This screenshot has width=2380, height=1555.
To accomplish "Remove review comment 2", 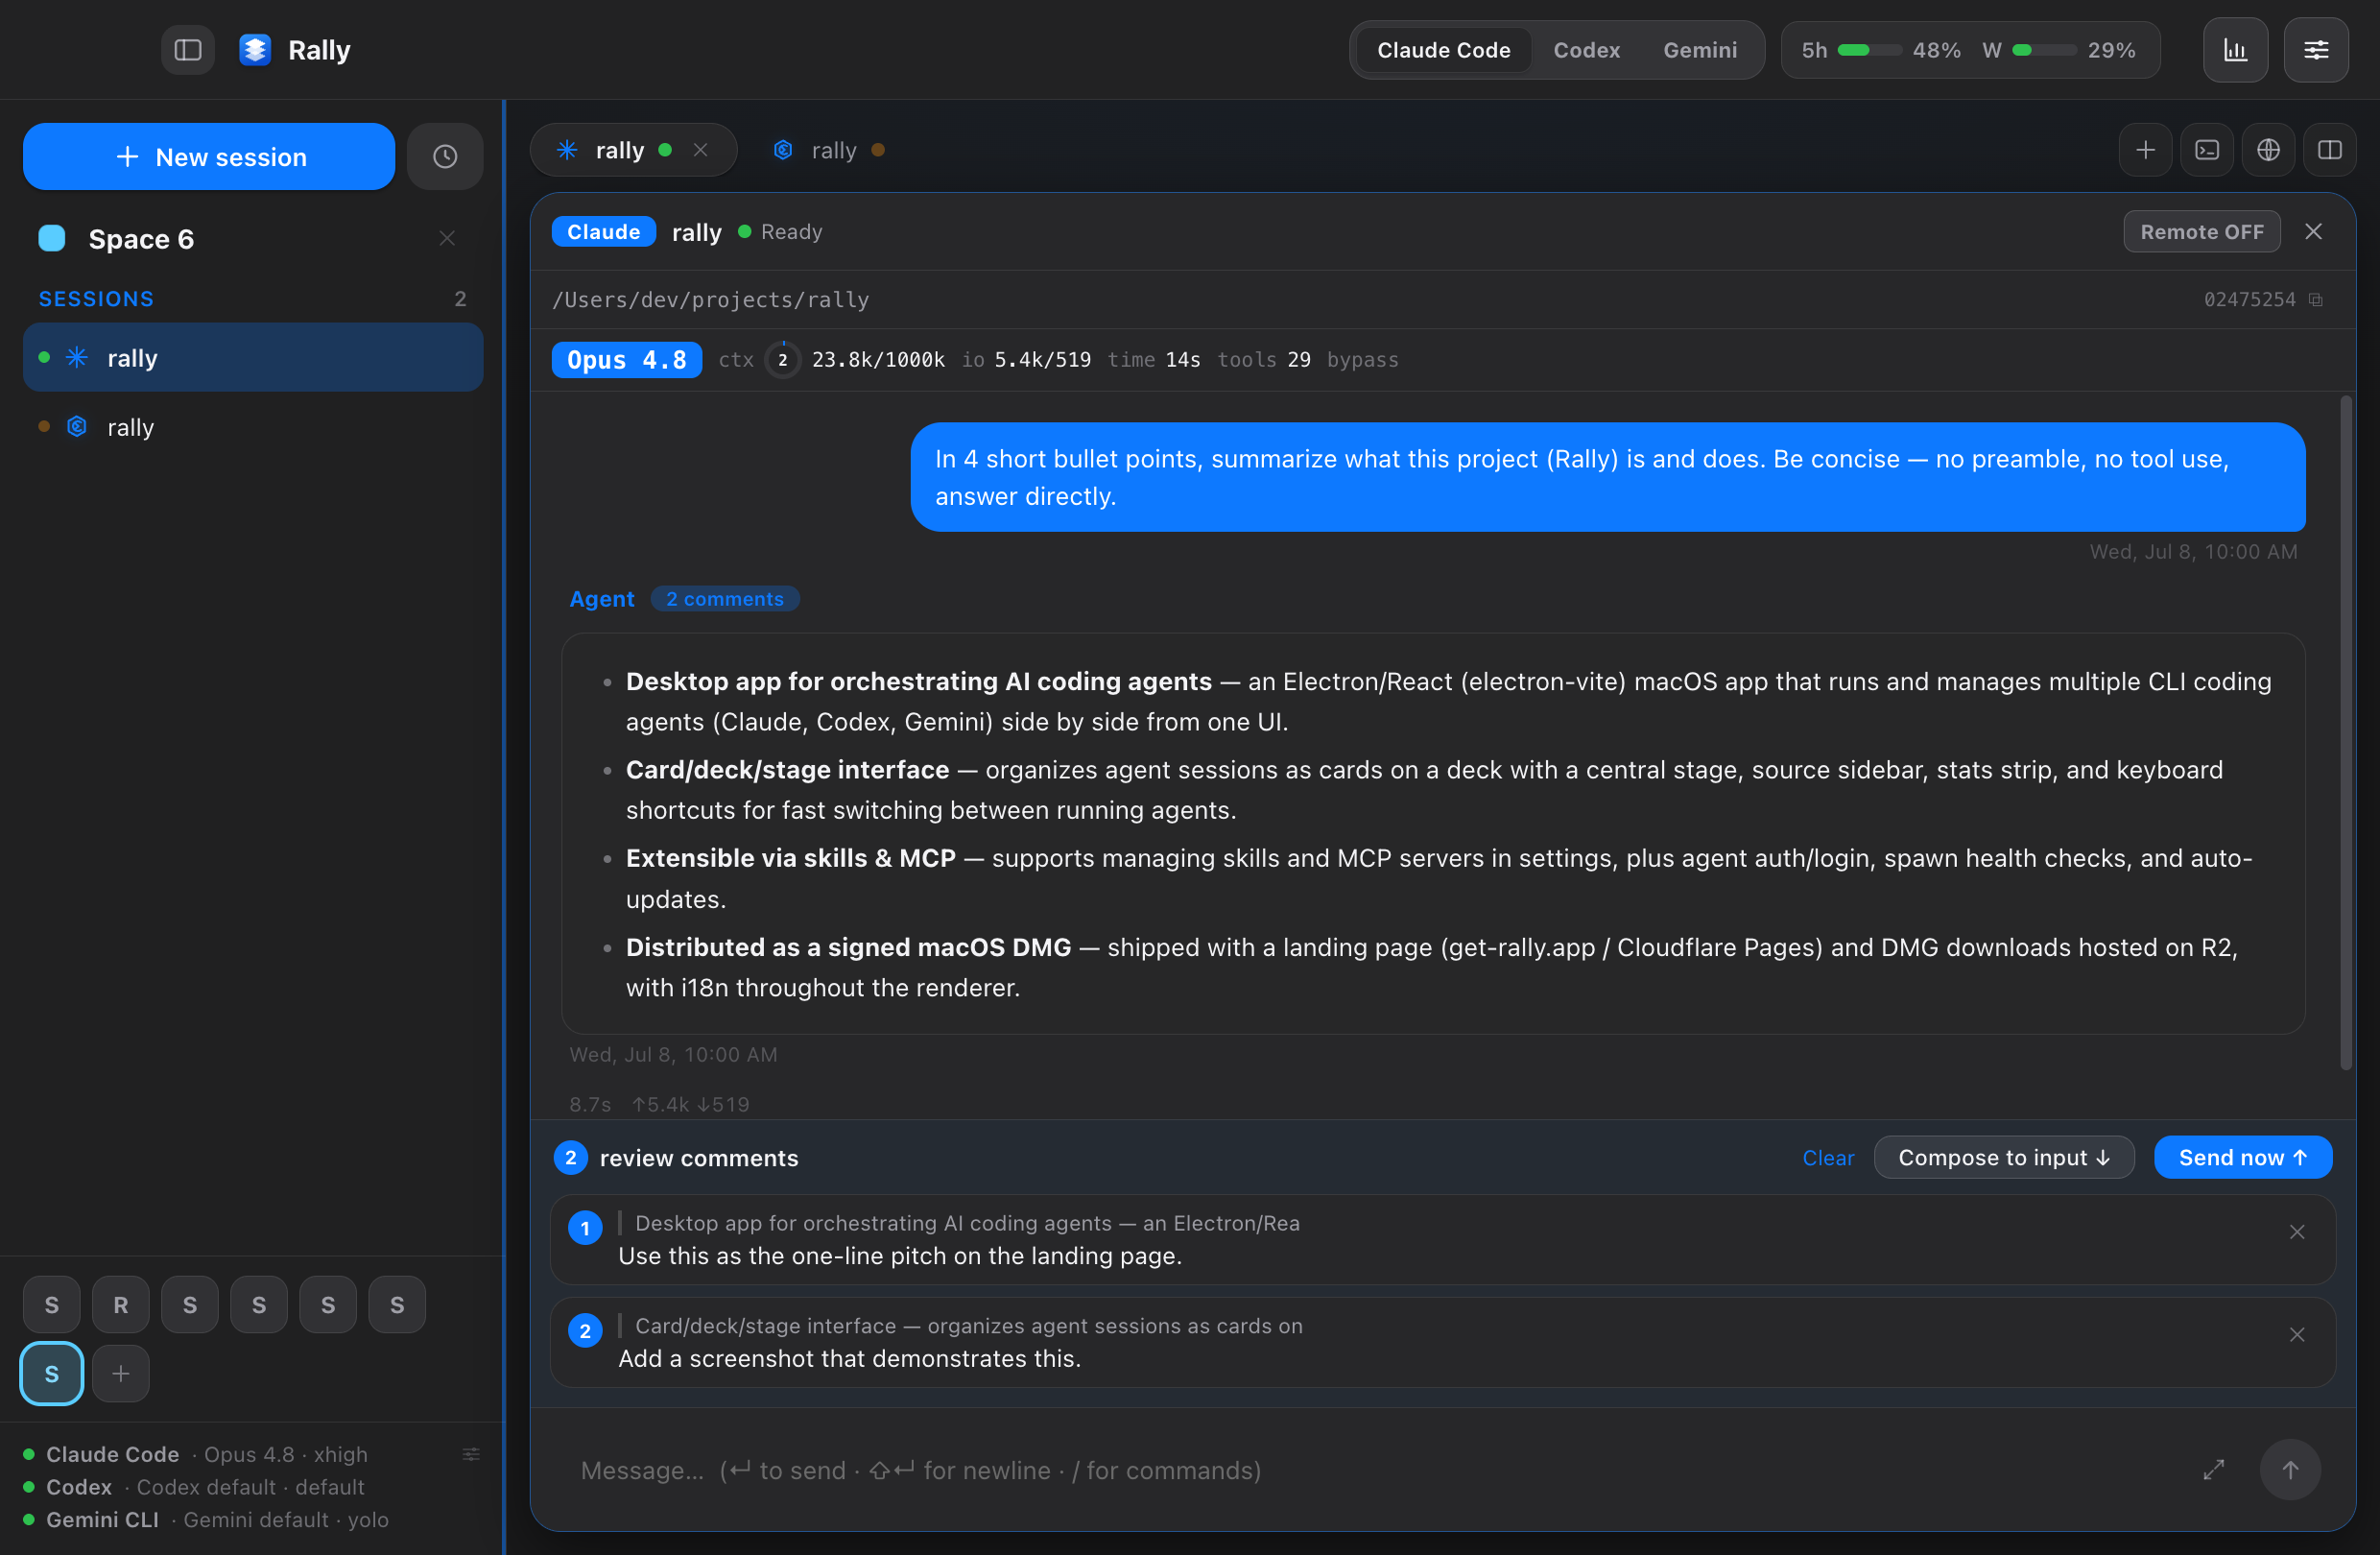I will click(2297, 1335).
